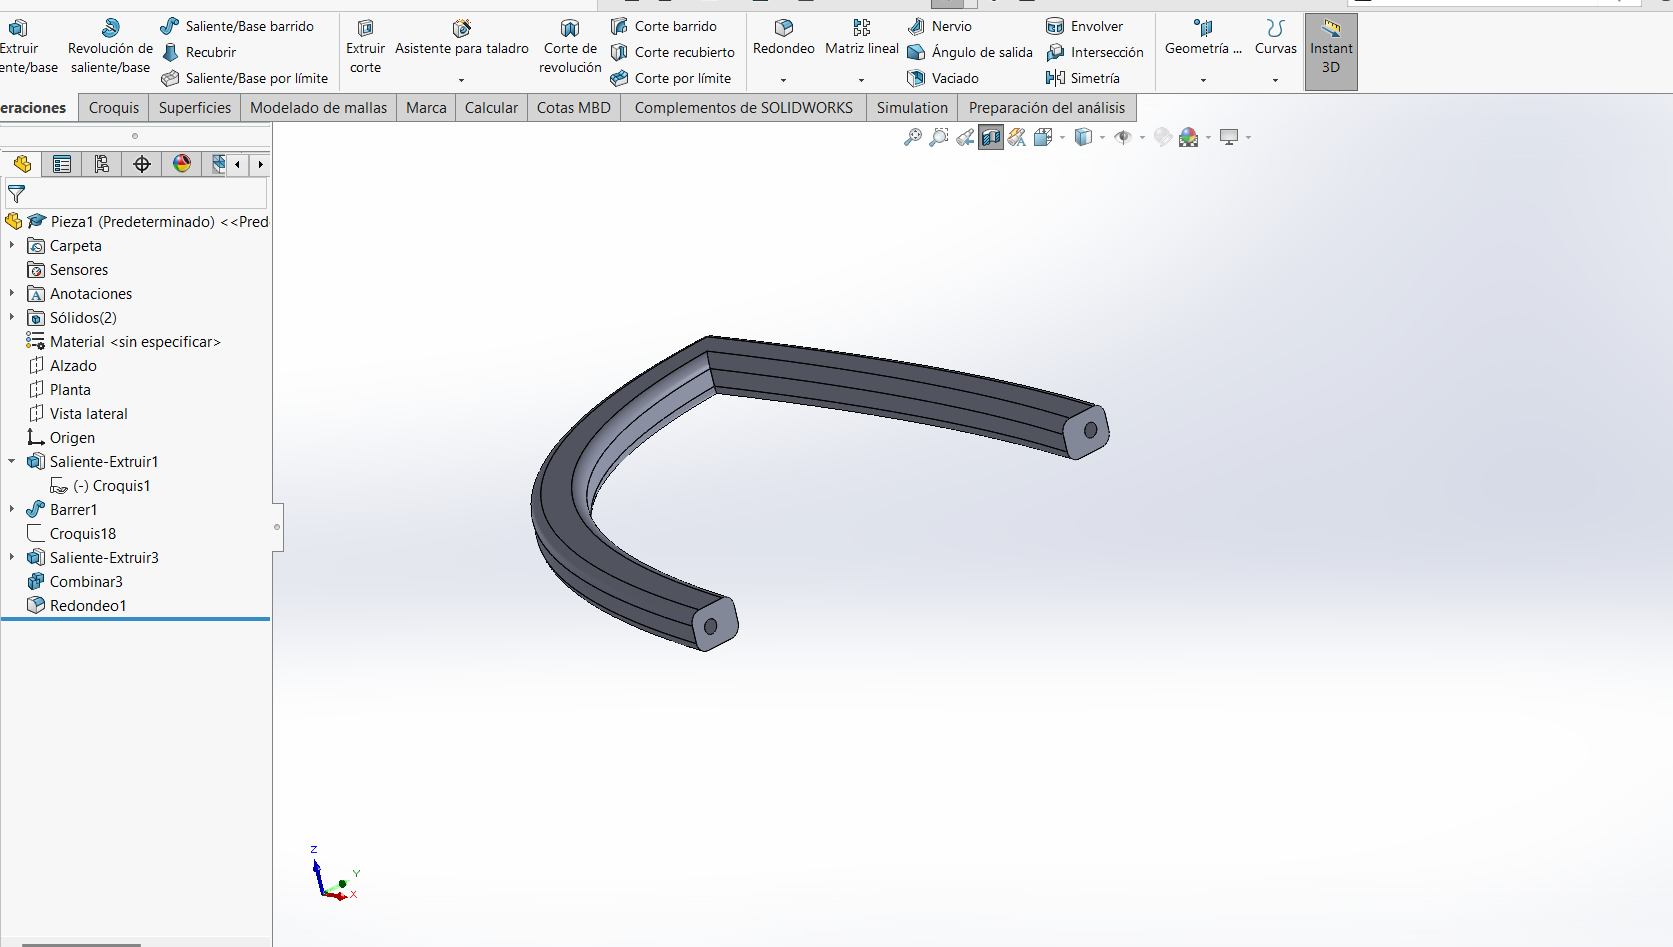Select Corte por límite tool
This screenshot has width=1673, height=947.
[671, 78]
